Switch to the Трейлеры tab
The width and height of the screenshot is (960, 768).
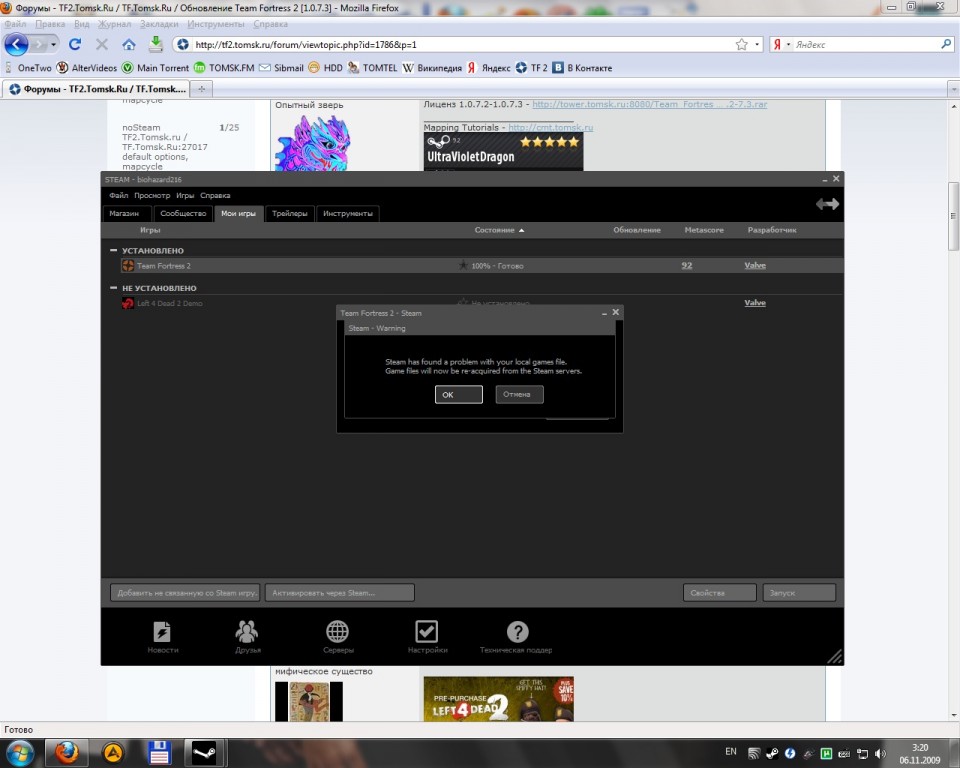point(290,213)
